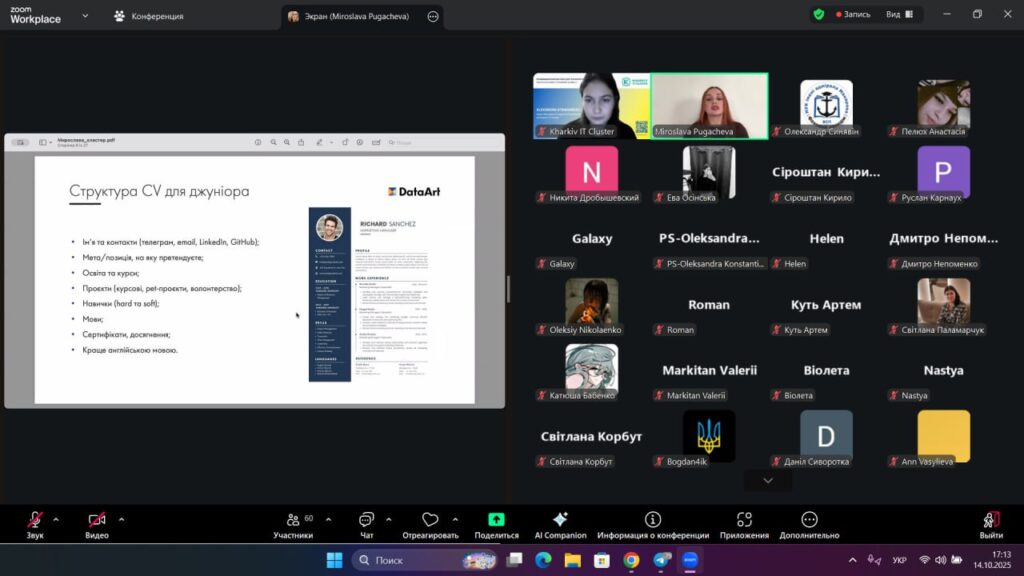Select the Экран (Miroslava Pugacheva) tab
1024x576 pixels.
pyautogui.click(x=355, y=17)
